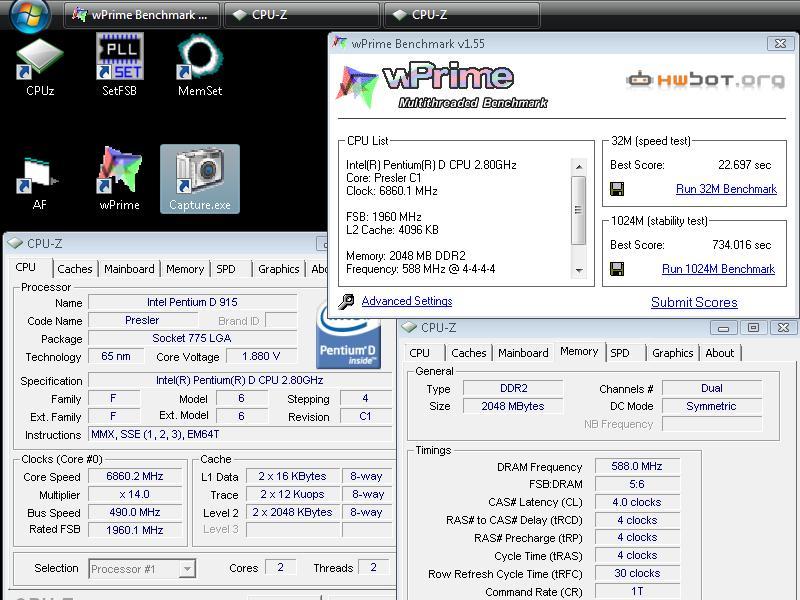Open Caches tab in right CPU-Z window

click(x=468, y=353)
